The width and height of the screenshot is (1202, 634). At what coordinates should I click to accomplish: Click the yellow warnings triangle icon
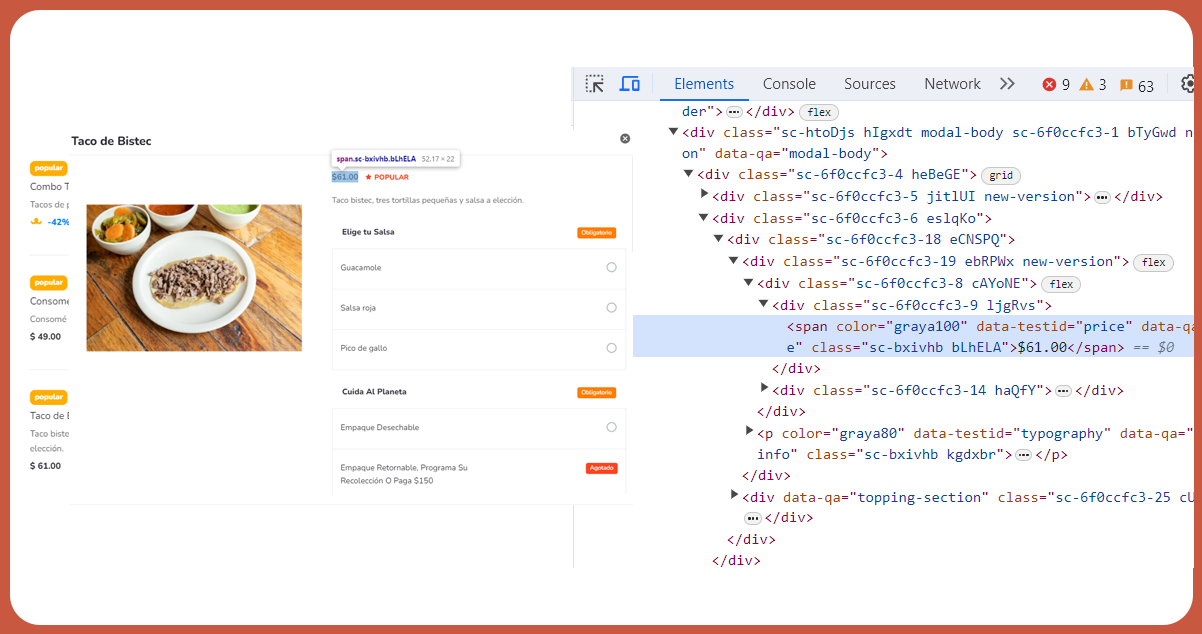1086,84
